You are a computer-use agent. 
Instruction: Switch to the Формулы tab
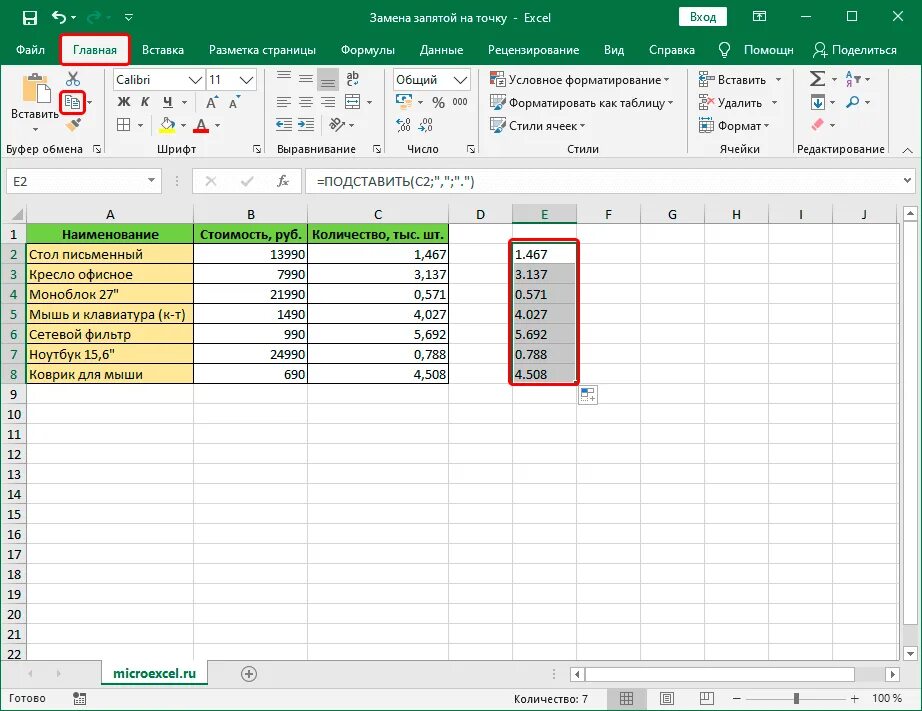pyautogui.click(x=368, y=50)
